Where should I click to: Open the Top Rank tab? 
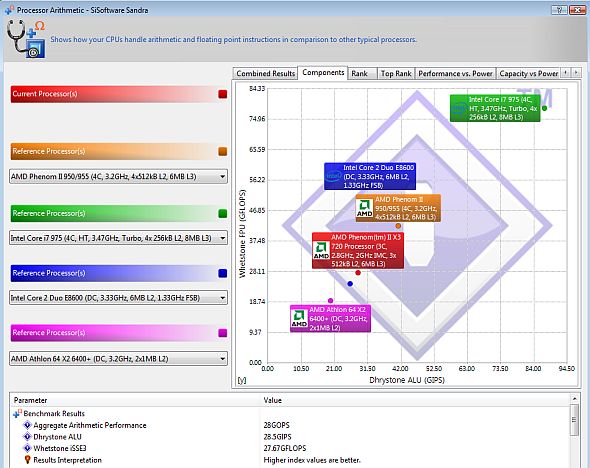coord(396,74)
